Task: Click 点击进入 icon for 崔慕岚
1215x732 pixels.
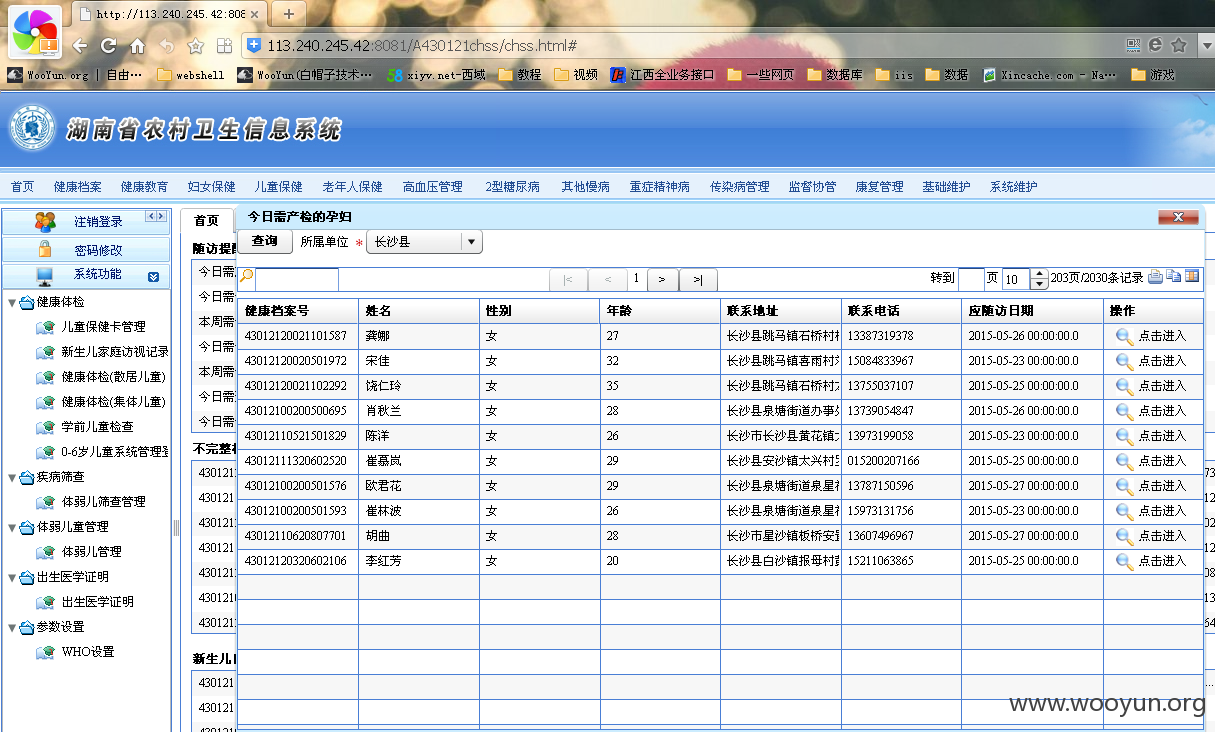Action: click(1125, 462)
